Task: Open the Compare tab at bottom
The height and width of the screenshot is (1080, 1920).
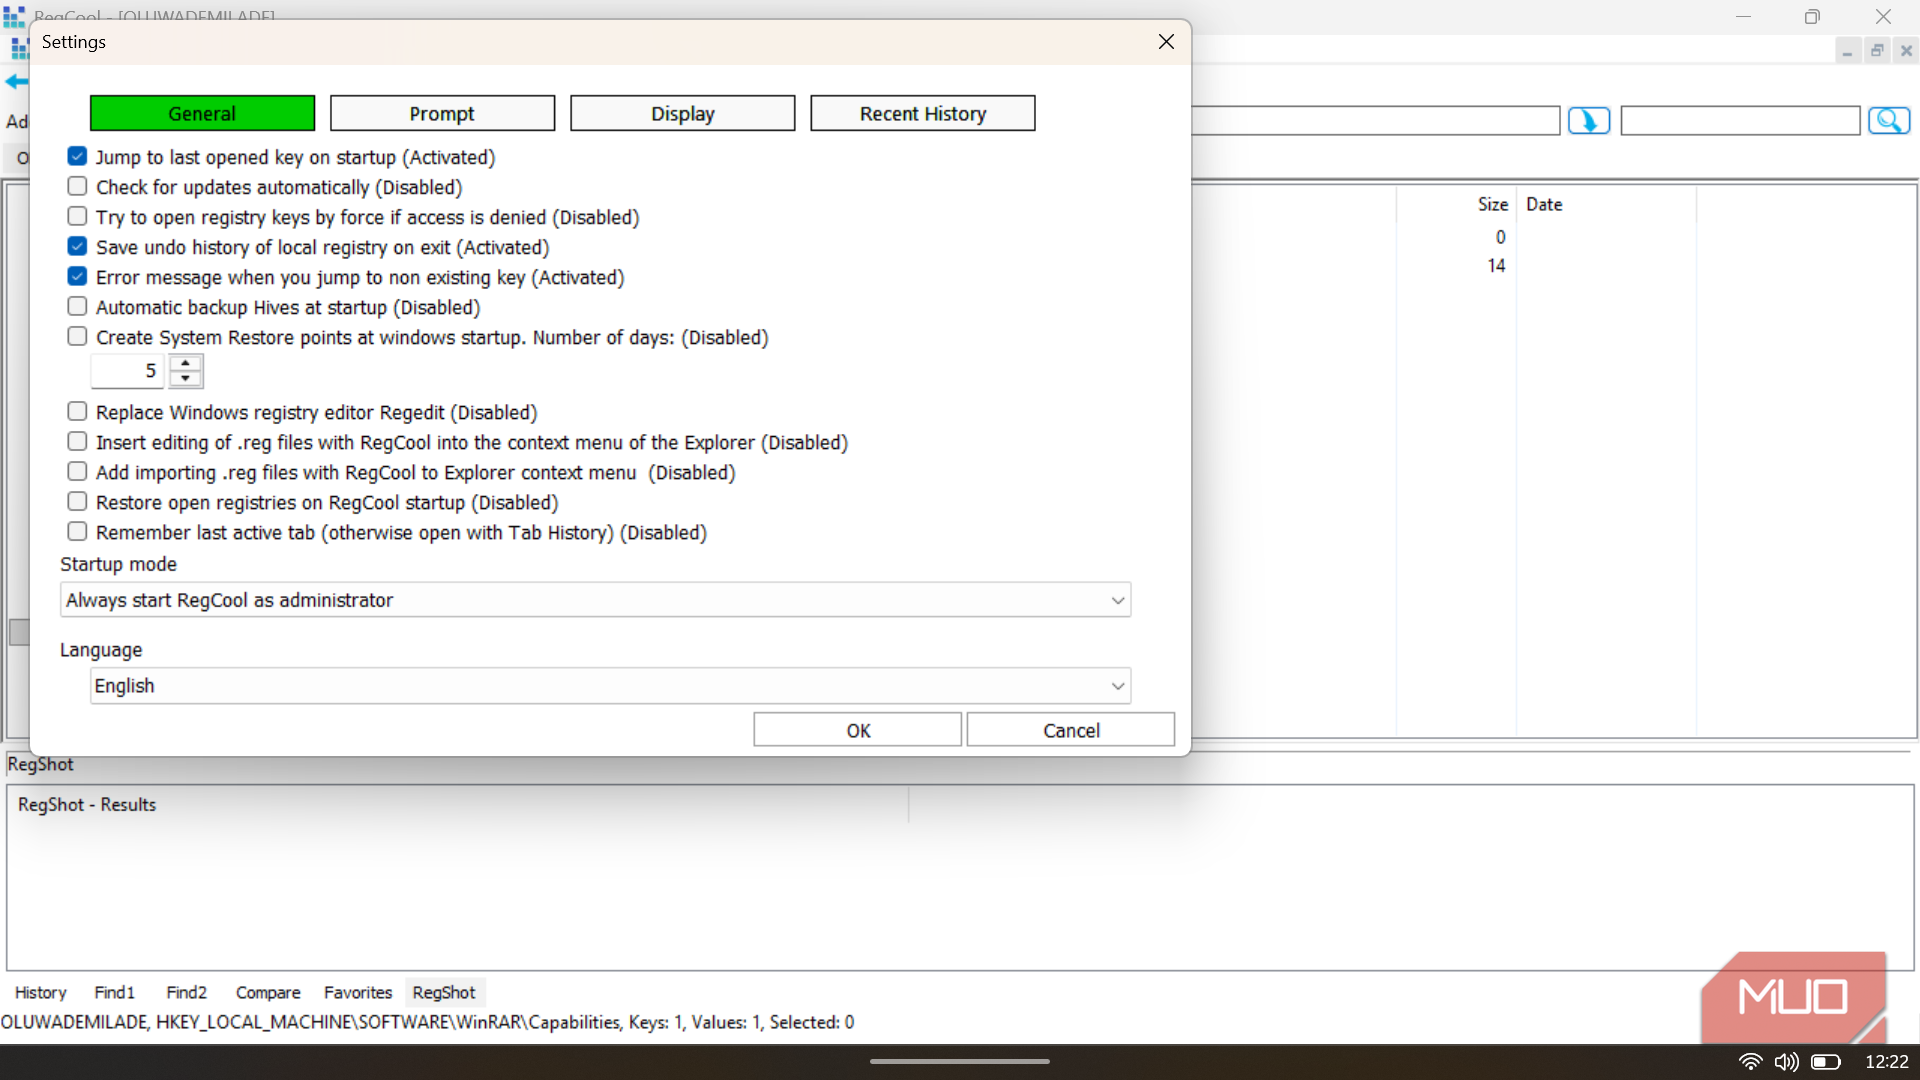Action: pyautogui.click(x=268, y=992)
